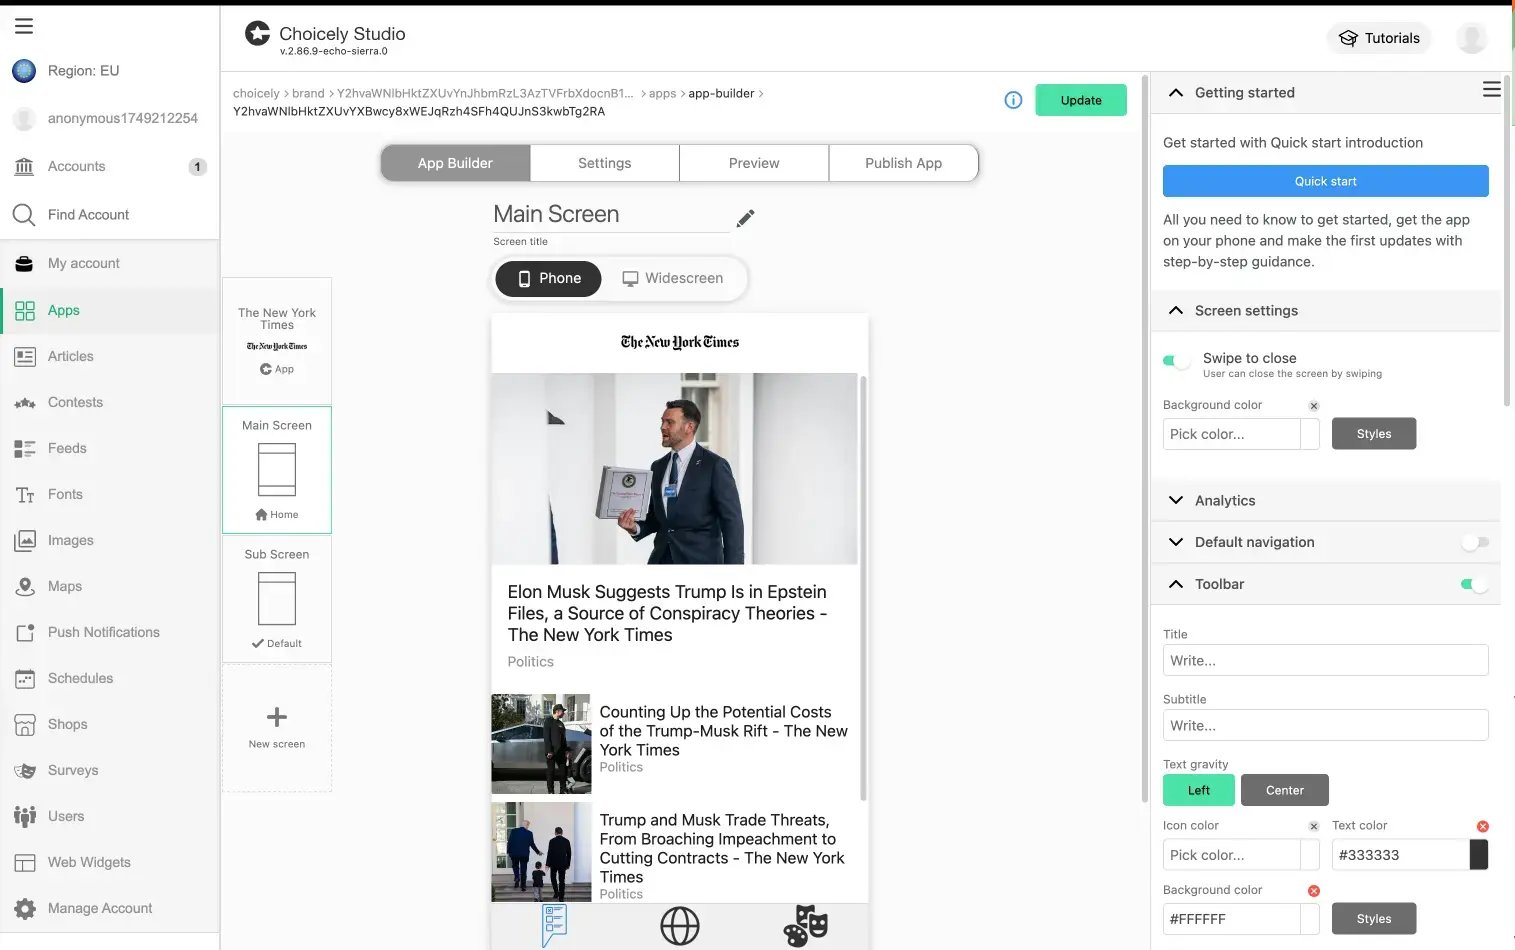Select Apps in the sidebar
The width and height of the screenshot is (1515, 950).
109,310
